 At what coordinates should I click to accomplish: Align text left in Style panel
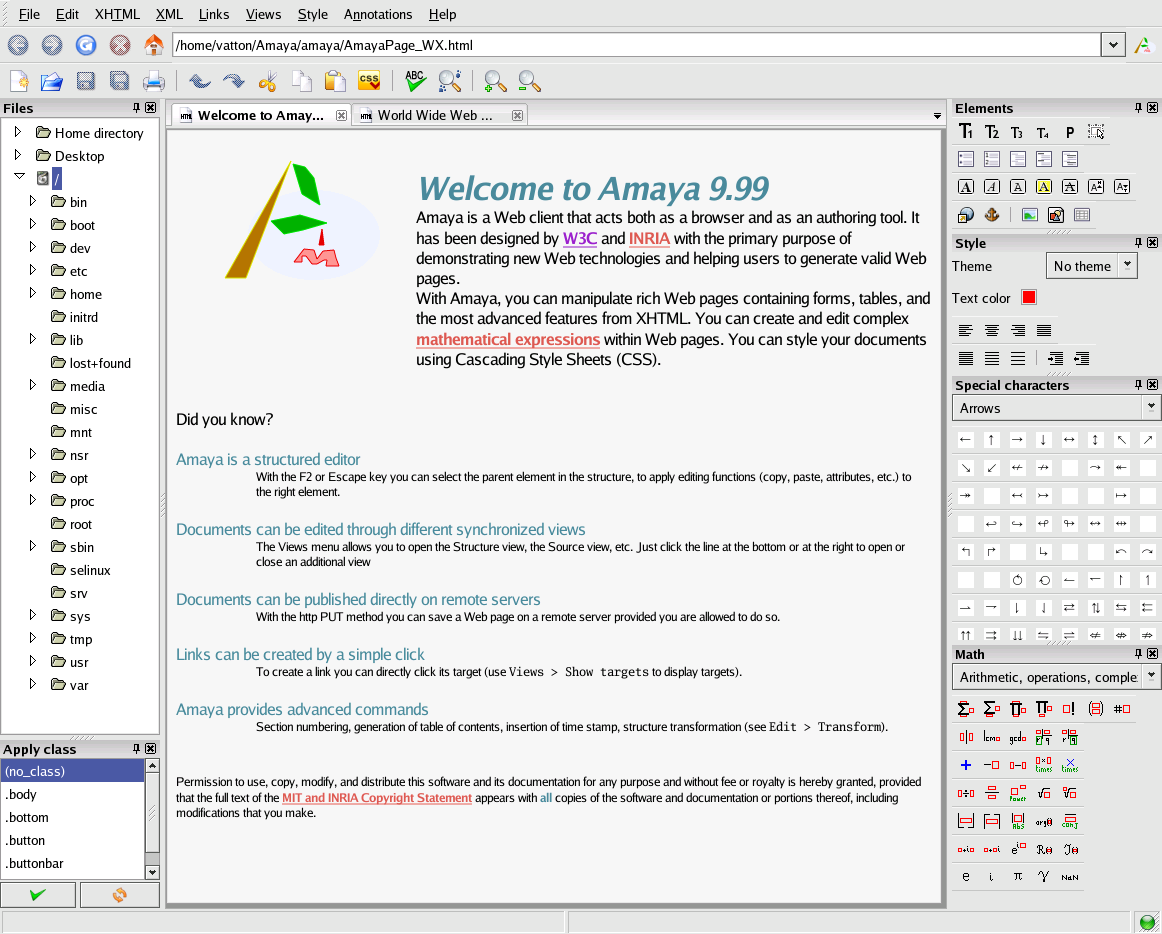[x=965, y=331]
